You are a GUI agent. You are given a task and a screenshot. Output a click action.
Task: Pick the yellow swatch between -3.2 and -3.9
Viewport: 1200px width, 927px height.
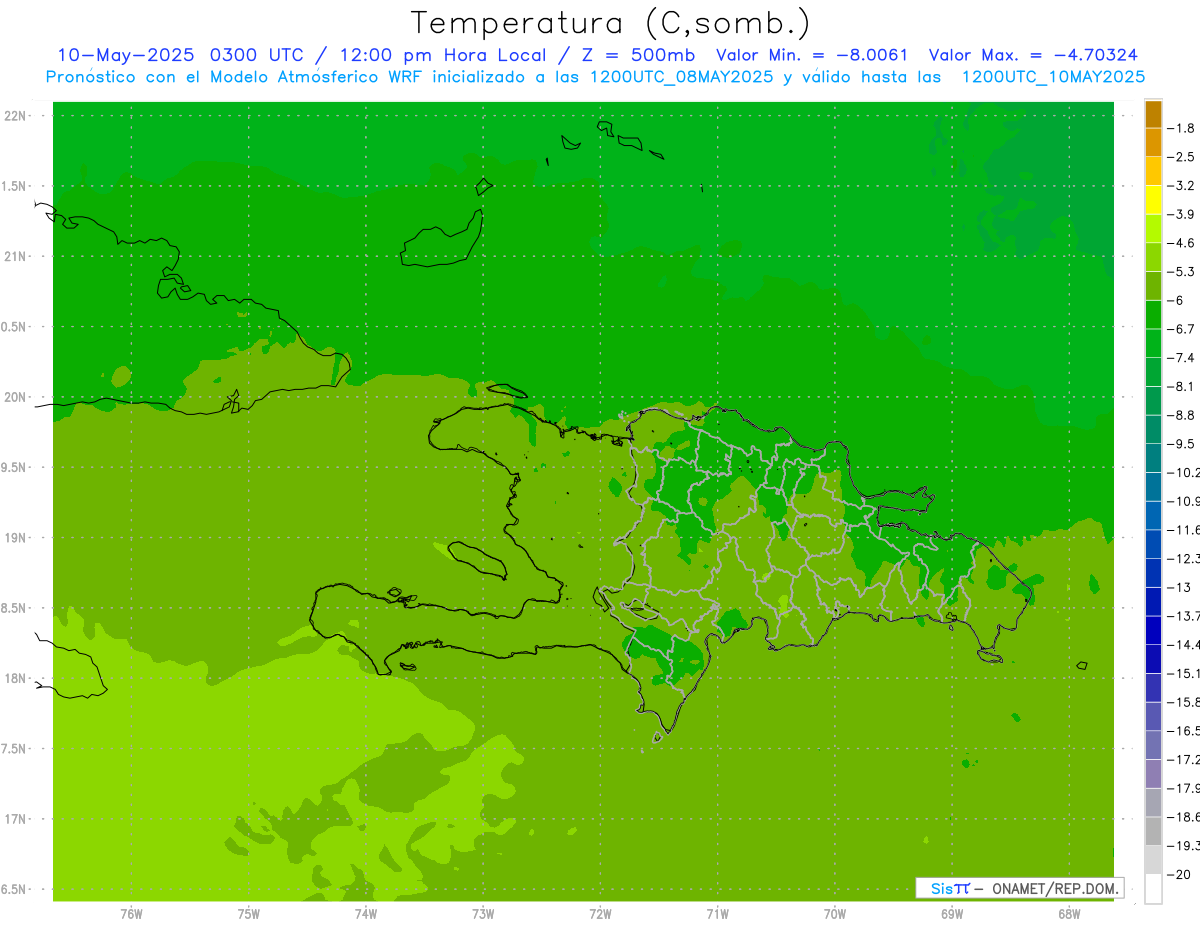[1153, 200]
